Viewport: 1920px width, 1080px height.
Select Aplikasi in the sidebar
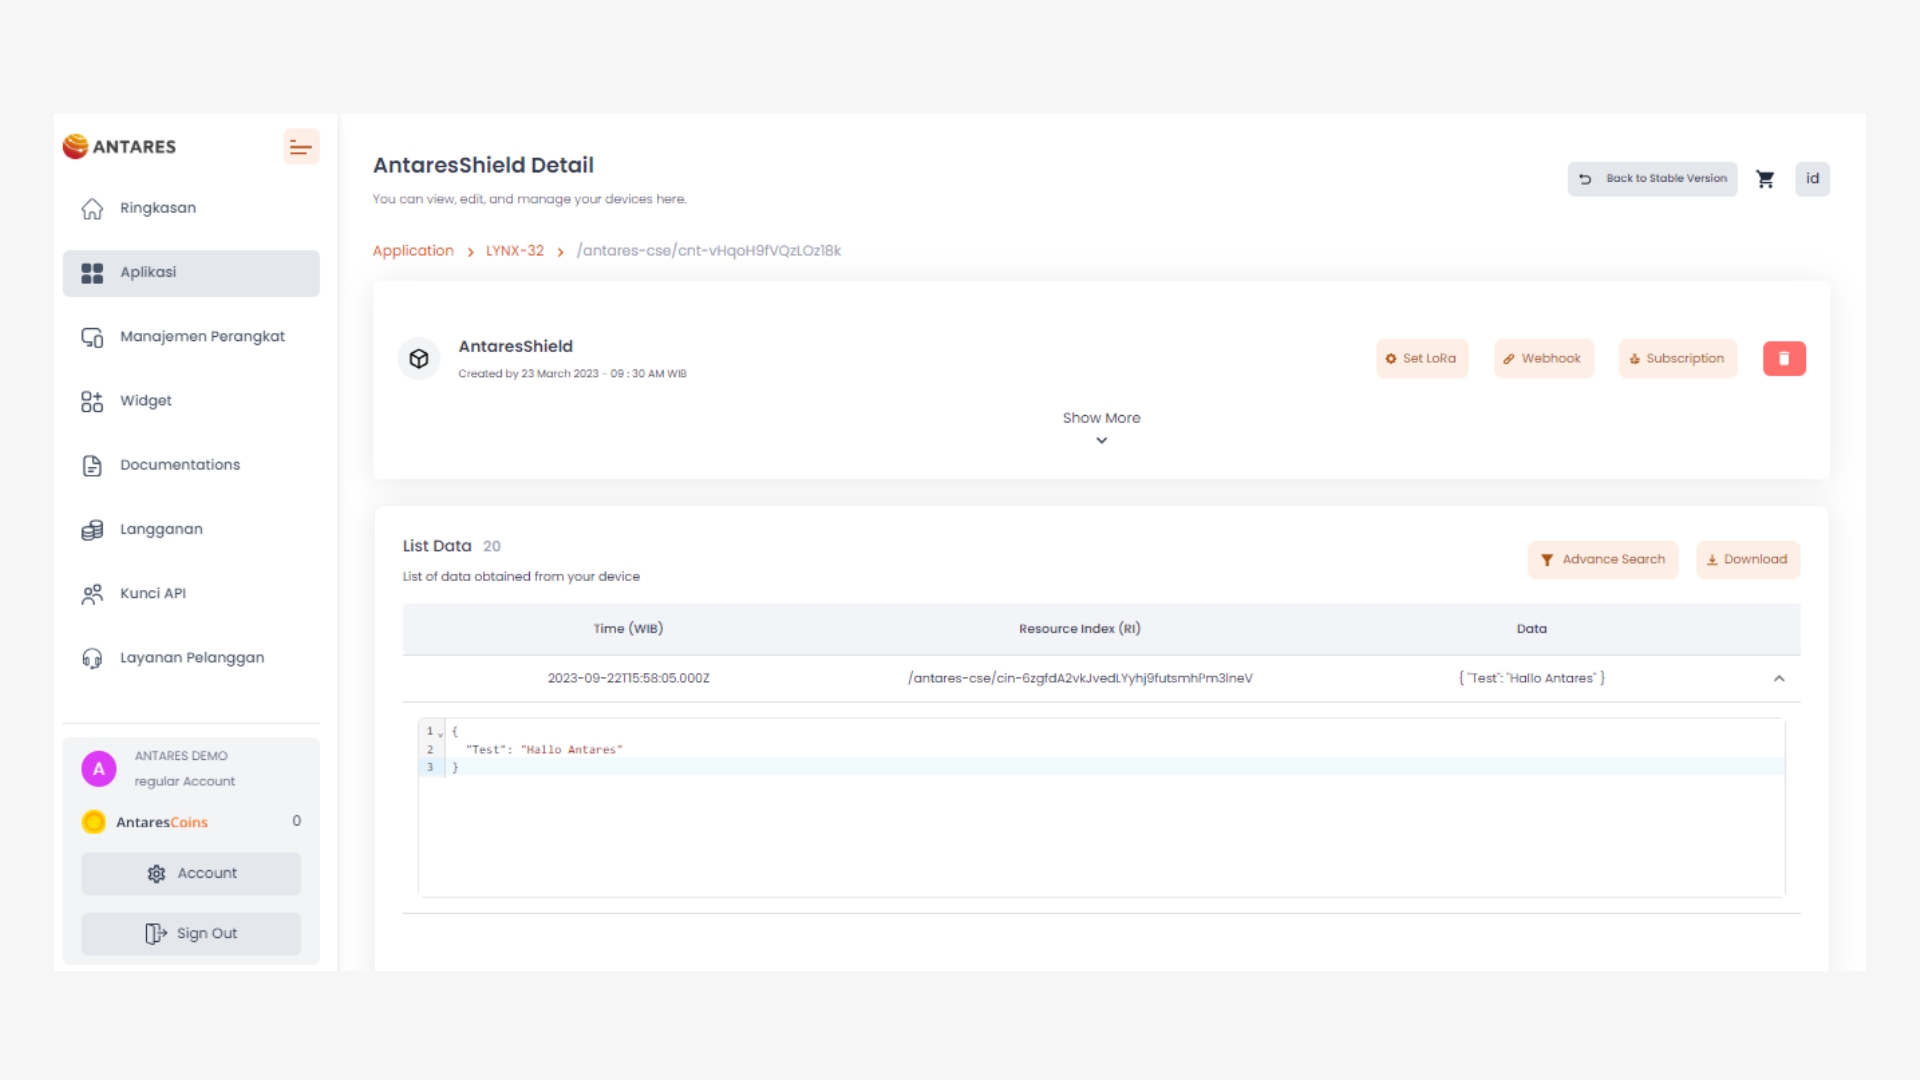pyautogui.click(x=191, y=273)
